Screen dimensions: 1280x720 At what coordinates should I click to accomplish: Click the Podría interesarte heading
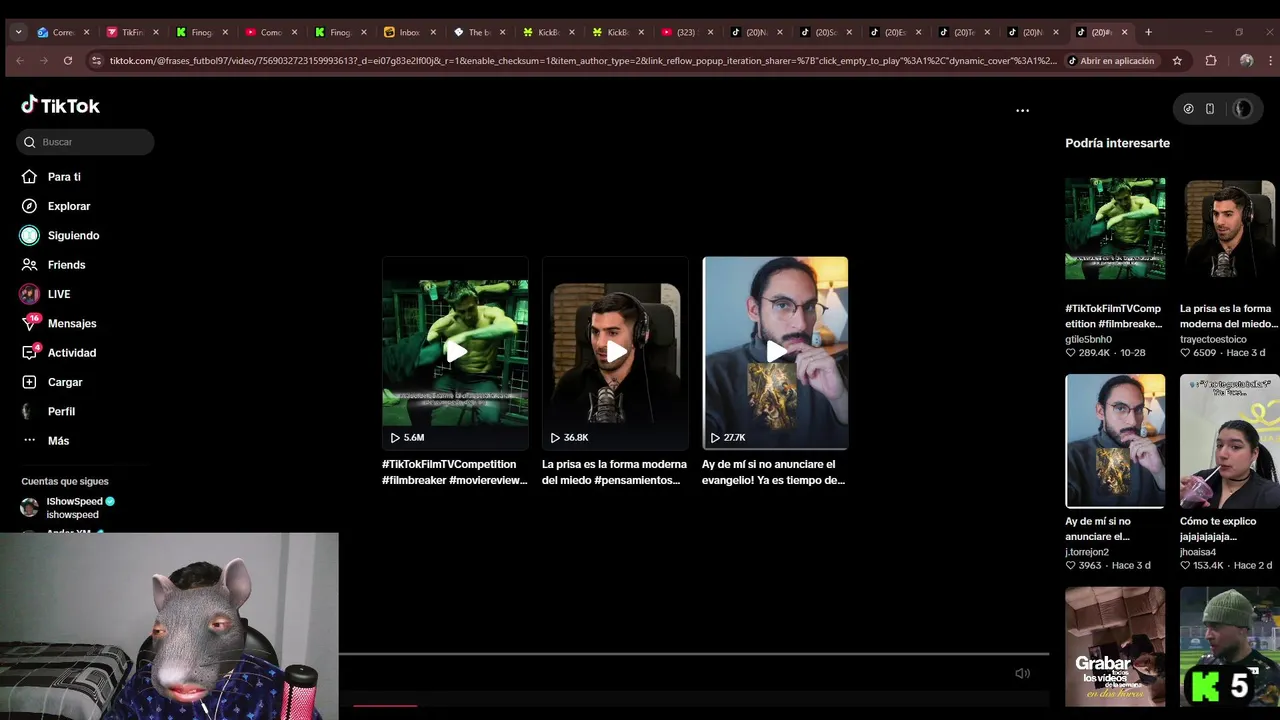pos(1117,143)
